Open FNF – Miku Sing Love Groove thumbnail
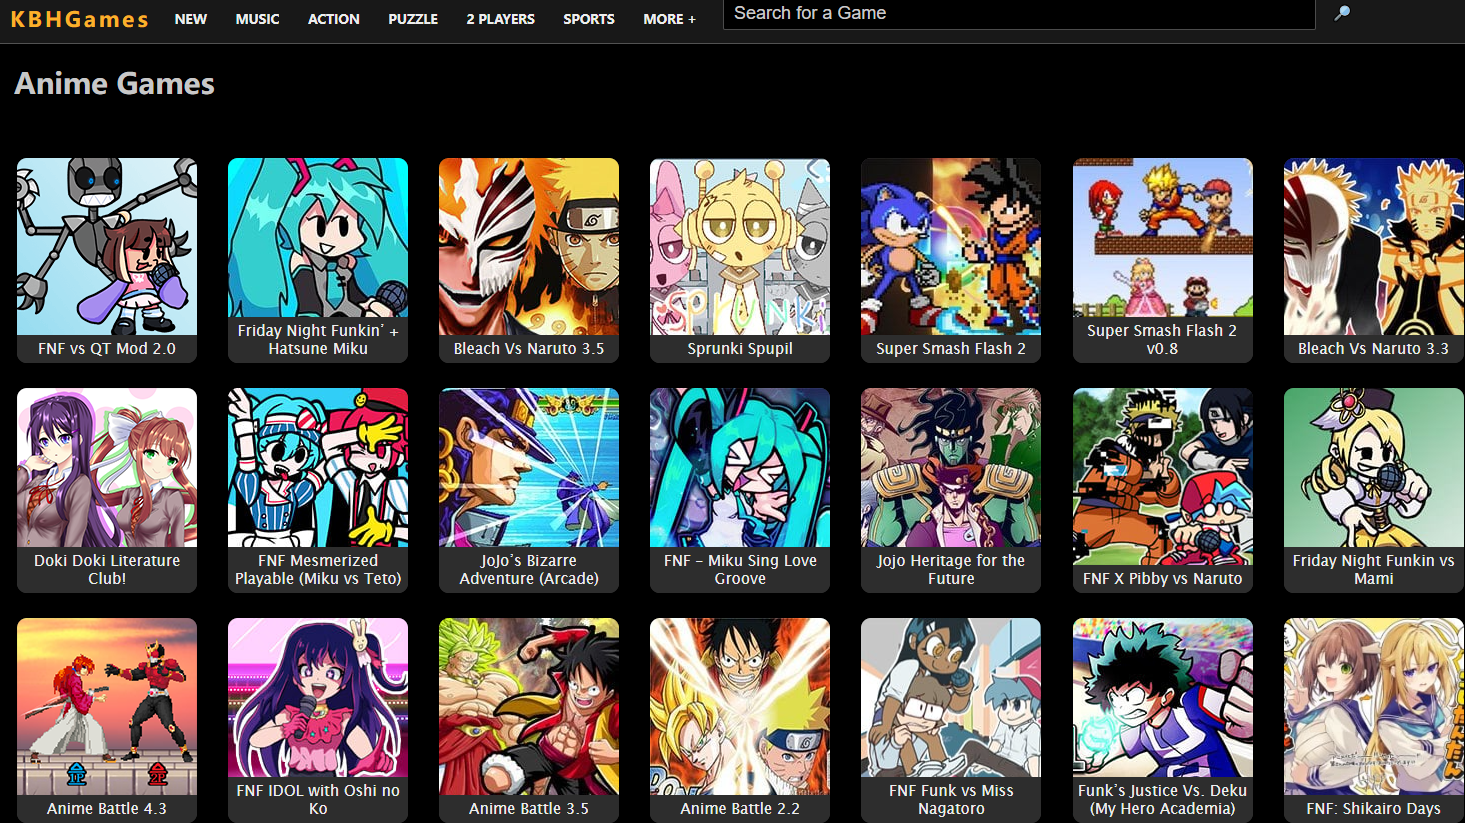This screenshot has width=1465, height=823. 740,468
